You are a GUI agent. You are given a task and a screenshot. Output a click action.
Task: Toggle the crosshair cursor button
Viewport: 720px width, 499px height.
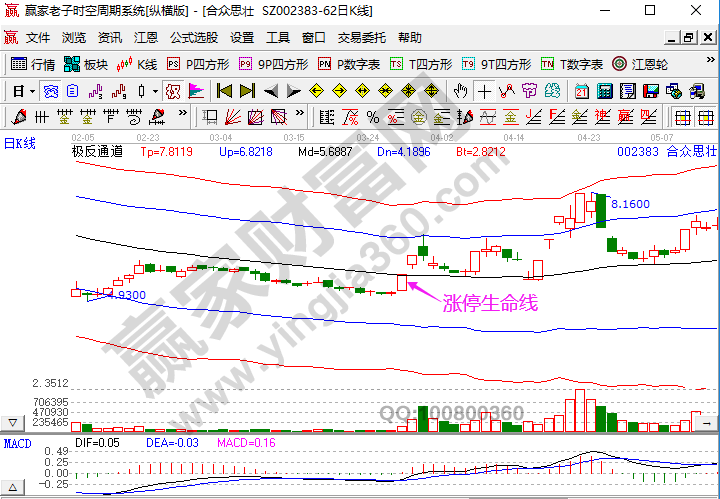click(x=484, y=91)
